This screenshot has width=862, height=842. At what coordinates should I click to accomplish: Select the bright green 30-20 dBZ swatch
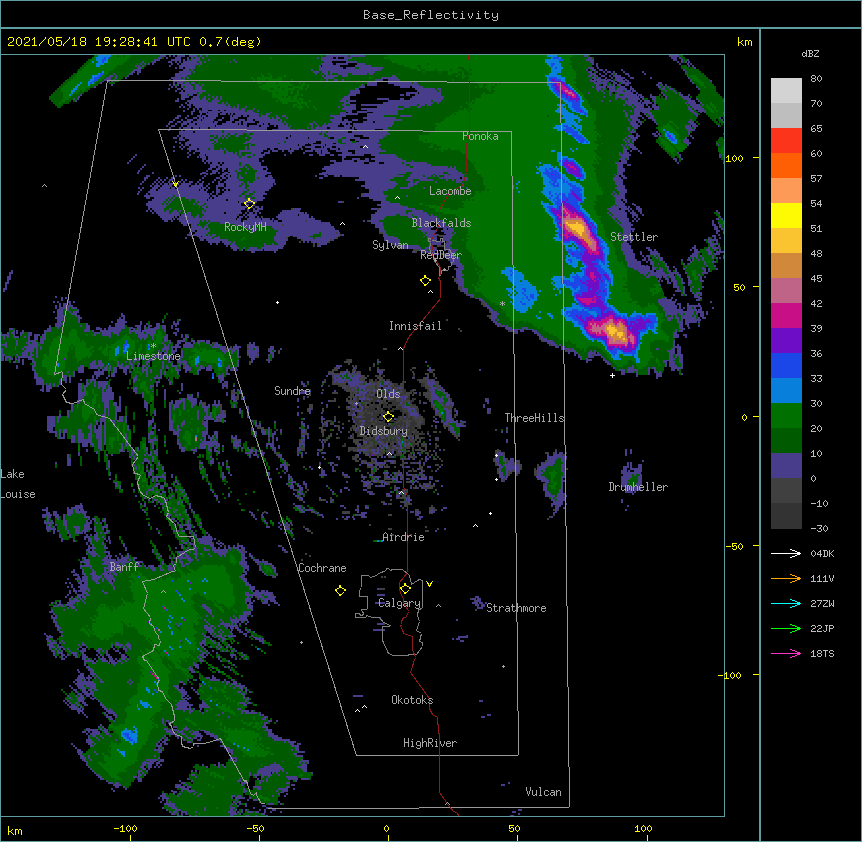[x=786, y=416]
